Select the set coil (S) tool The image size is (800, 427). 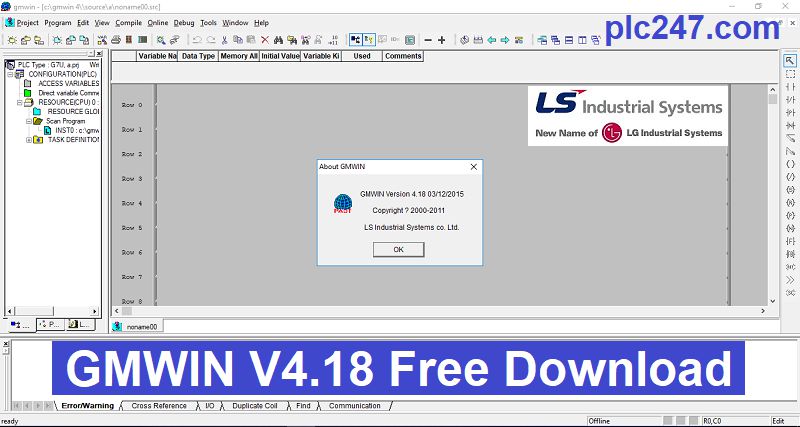(790, 190)
